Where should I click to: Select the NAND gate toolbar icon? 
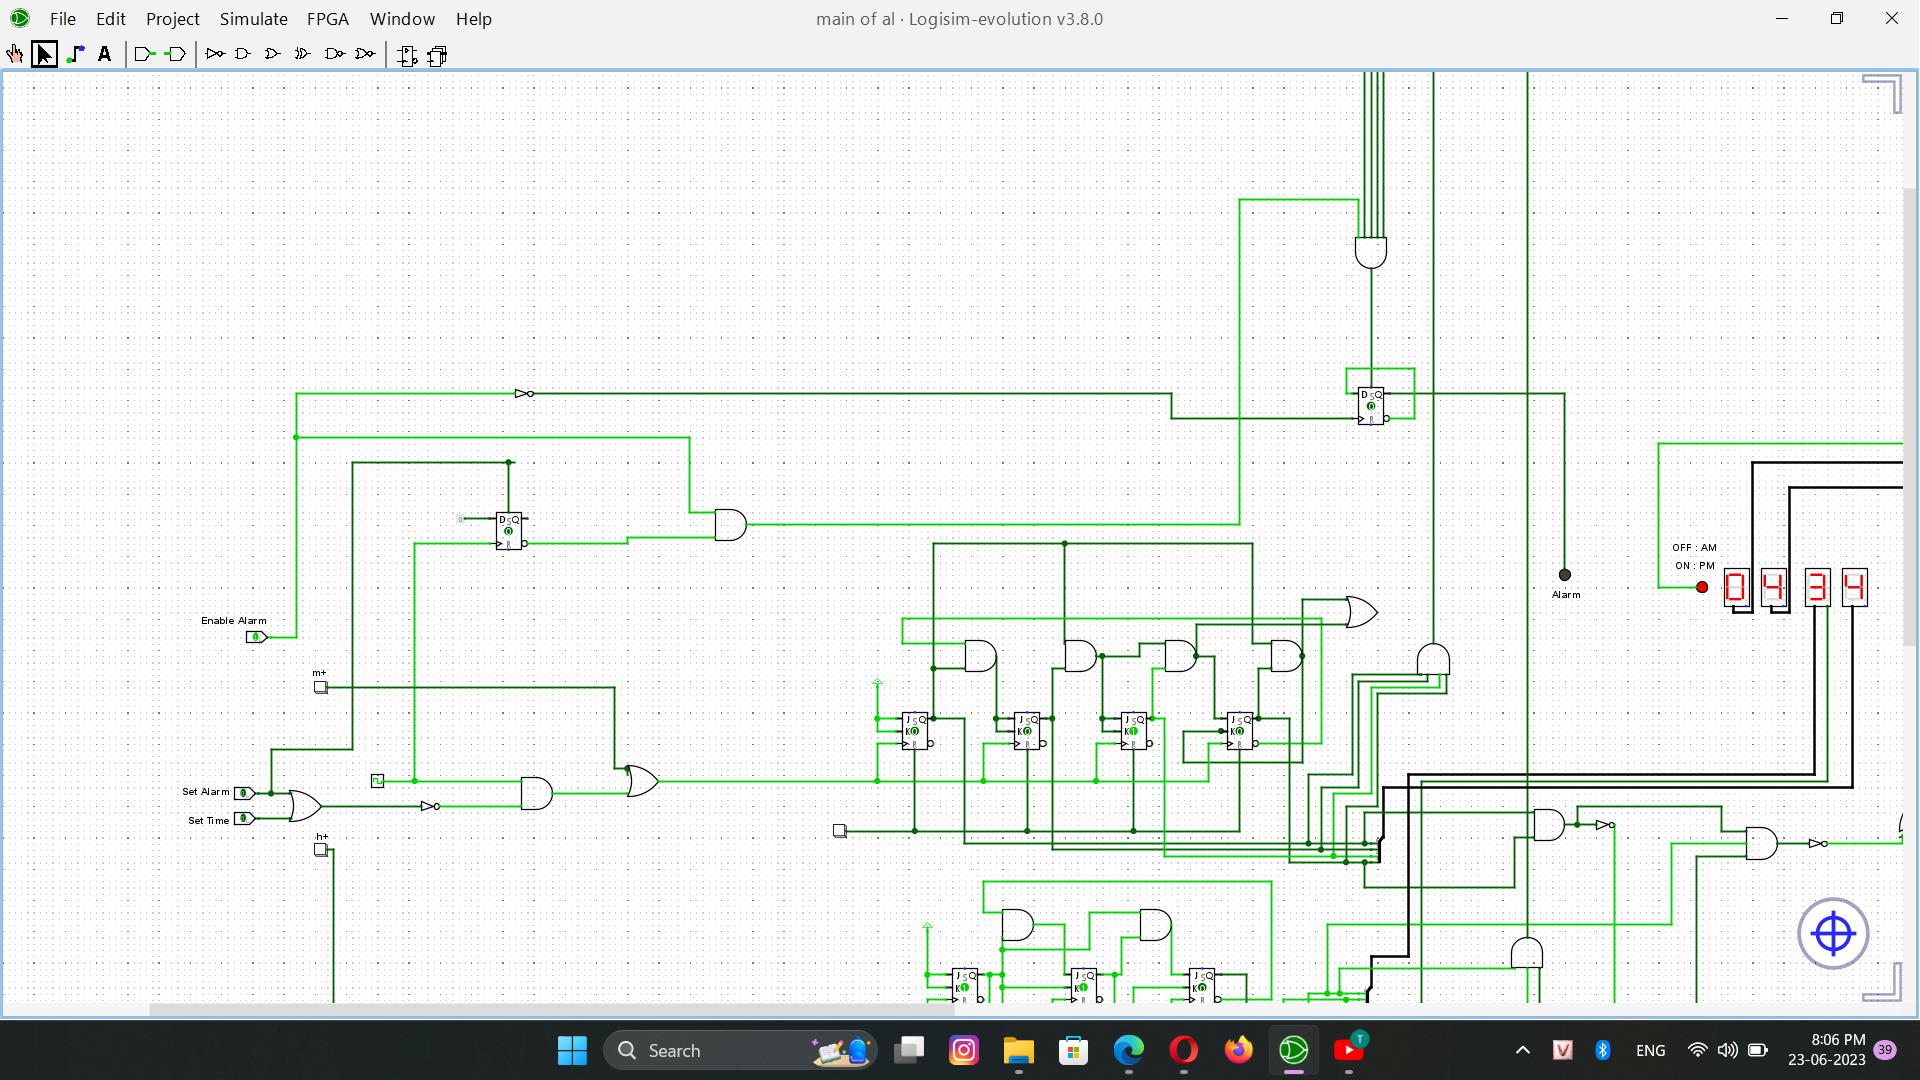click(334, 54)
